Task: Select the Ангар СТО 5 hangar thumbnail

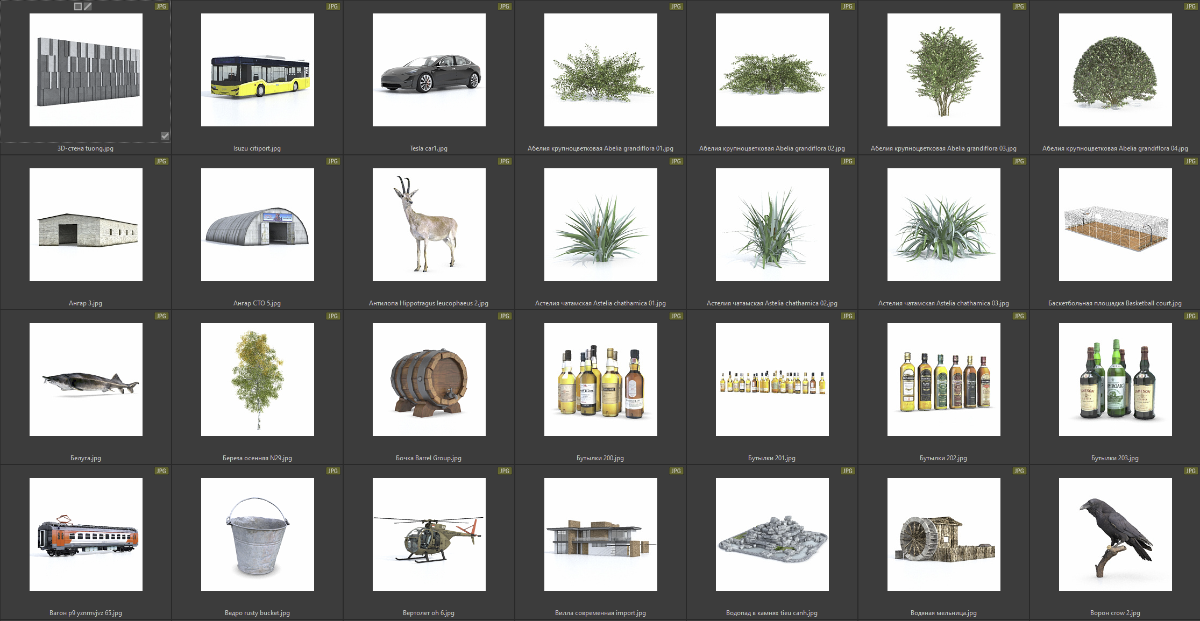Action: tap(257, 225)
